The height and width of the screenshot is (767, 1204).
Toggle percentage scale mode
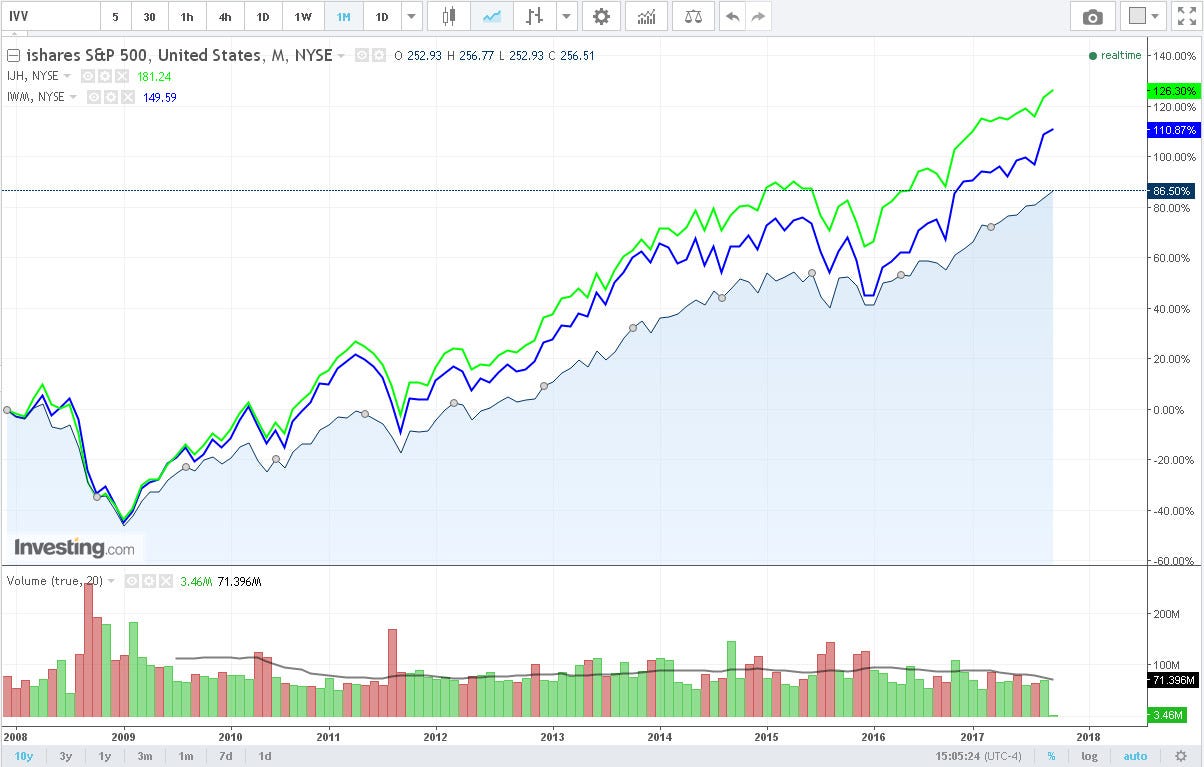pyautogui.click(x=1051, y=756)
